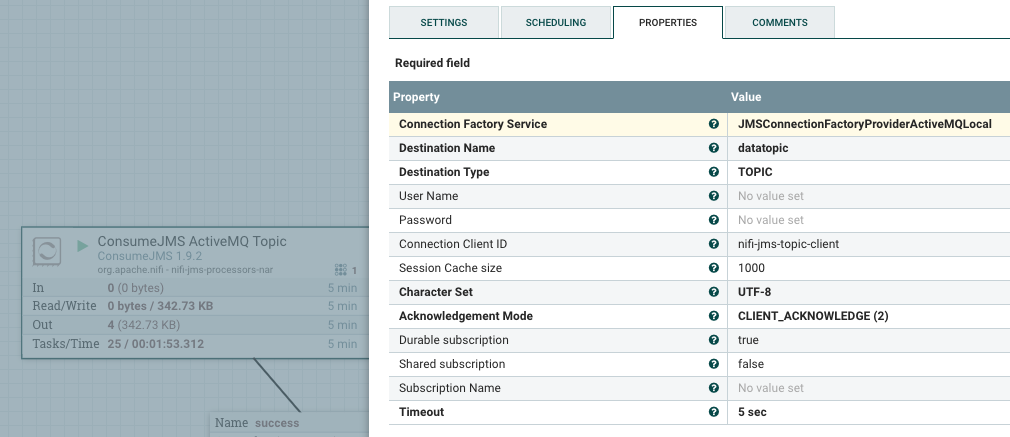This screenshot has width=1010, height=437.
Task: Click the processor Tasks/Time statistic row
Action: [x=195, y=344]
